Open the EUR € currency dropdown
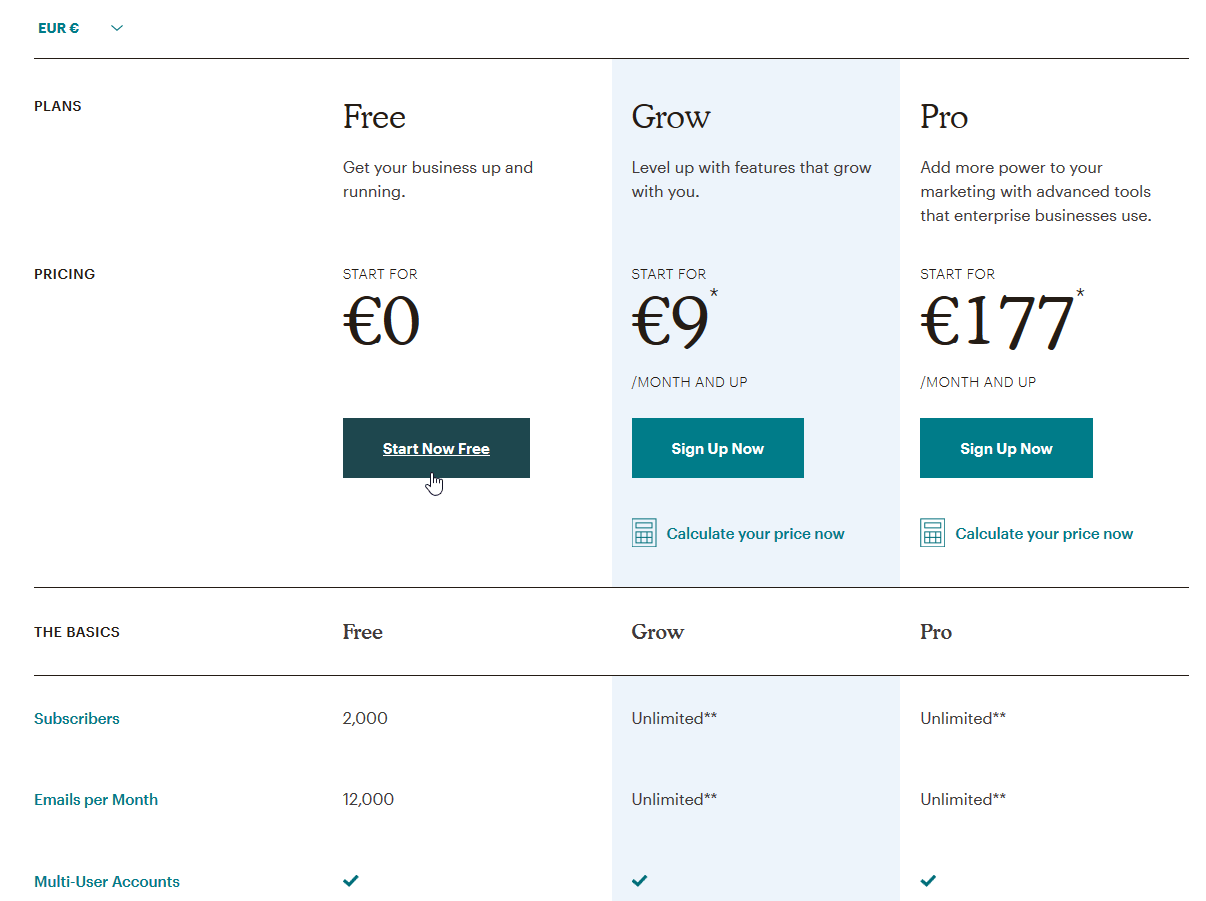This screenshot has height=901, width=1206. click(59, 28)
